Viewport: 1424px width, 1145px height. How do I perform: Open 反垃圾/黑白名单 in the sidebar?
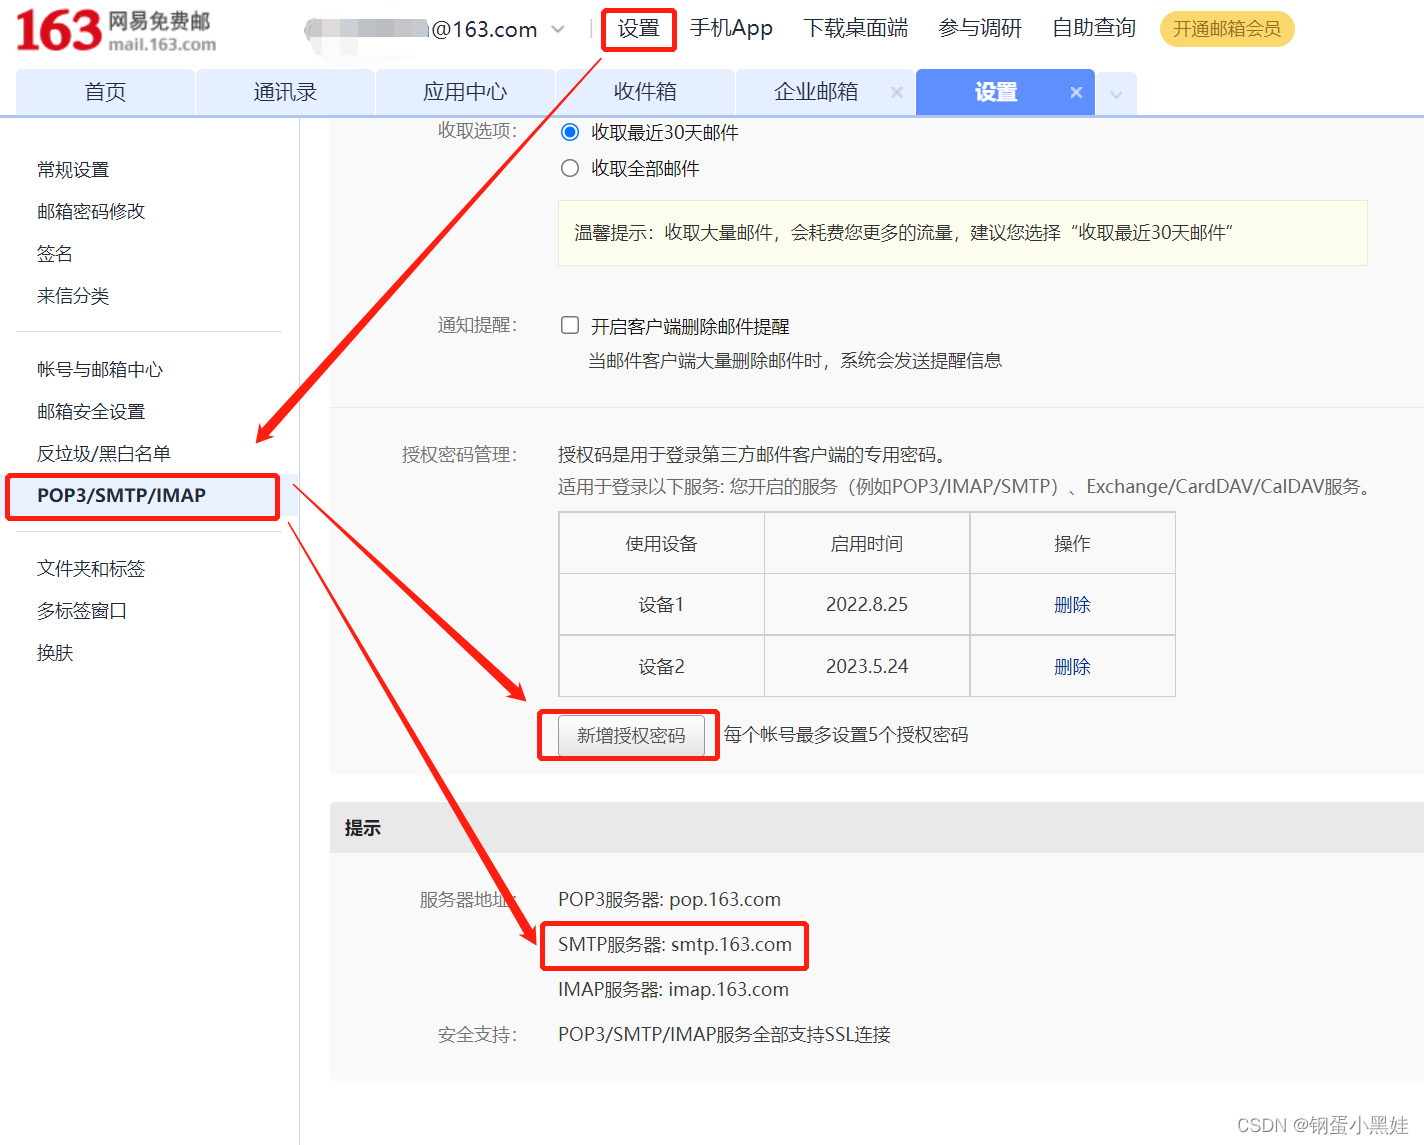click(x=104, y=454)
